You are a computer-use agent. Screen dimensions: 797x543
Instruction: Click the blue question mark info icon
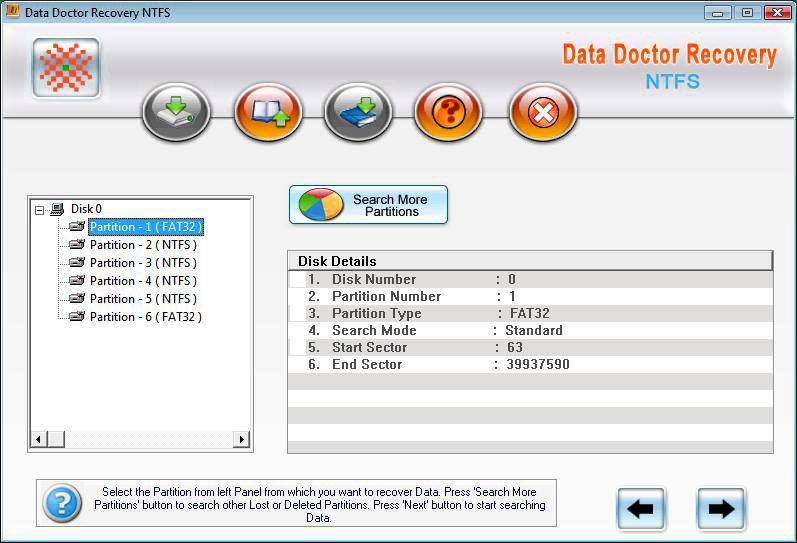pos(62,503)
